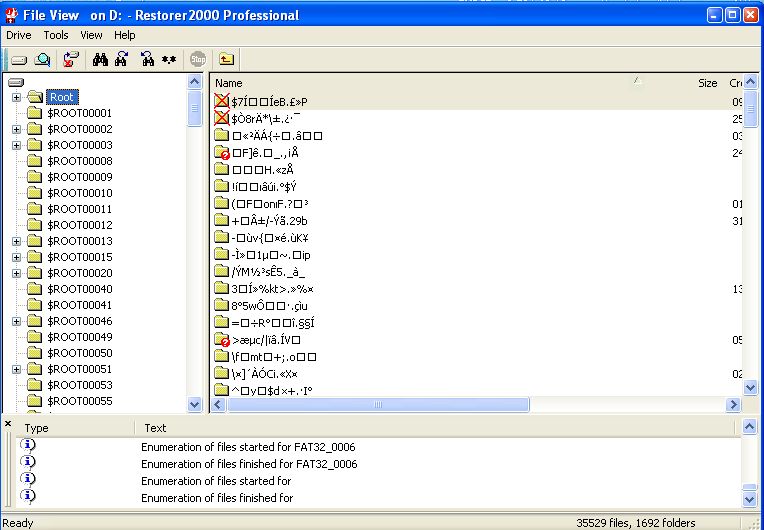Expand the $ROOT00051 tree node

pyautogui.click(x=17, y=369)
